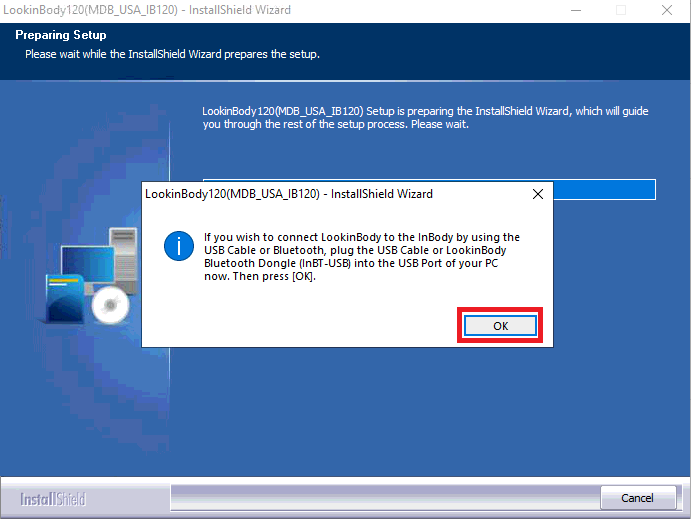Minimize the InstallShield Wizard window

[x=576, y=10]
